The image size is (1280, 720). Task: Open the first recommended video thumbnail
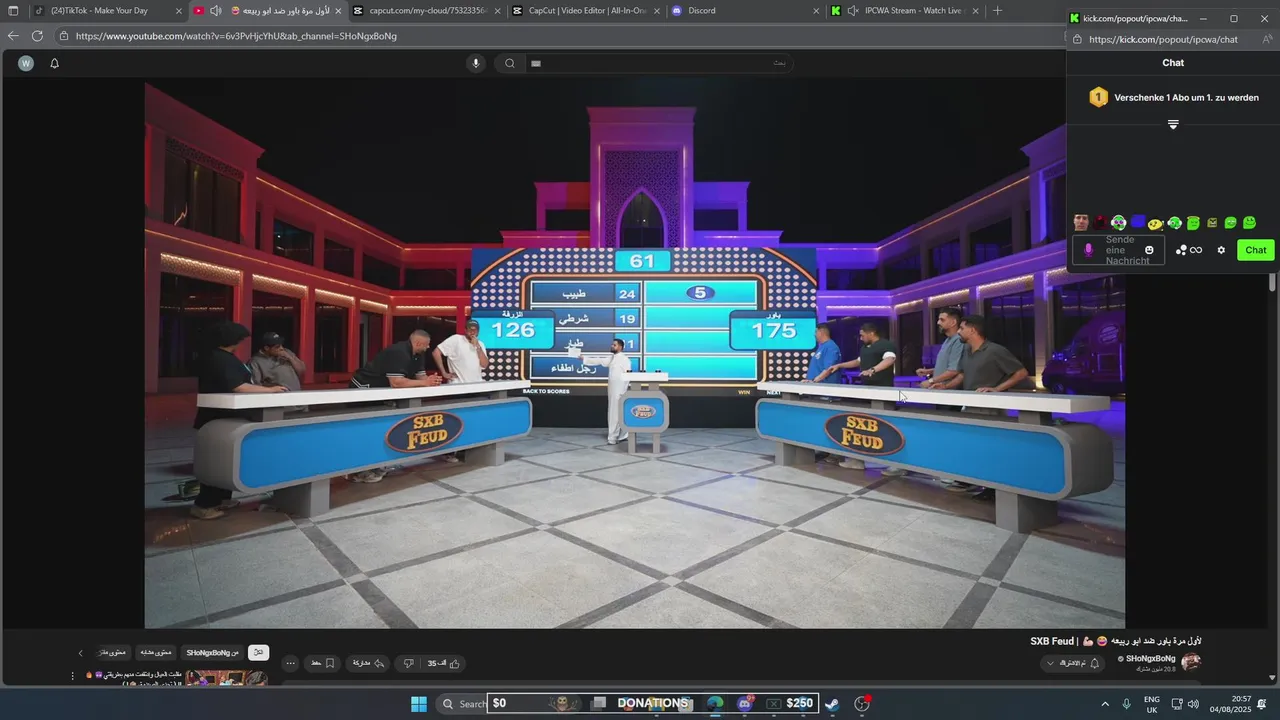point(226,678)
